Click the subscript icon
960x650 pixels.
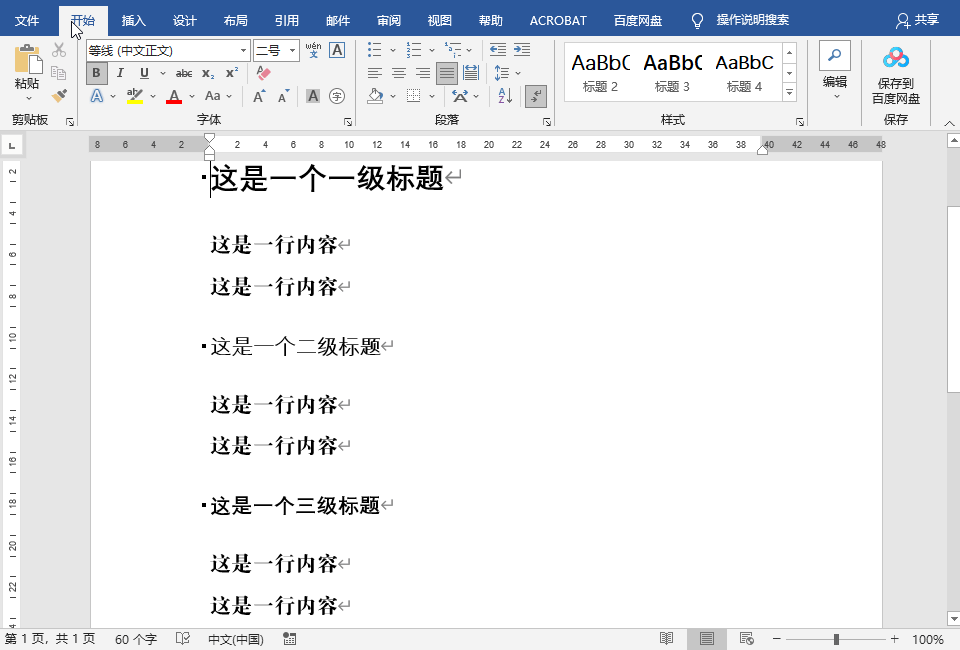pyautogui.click(x=210, y=72)
